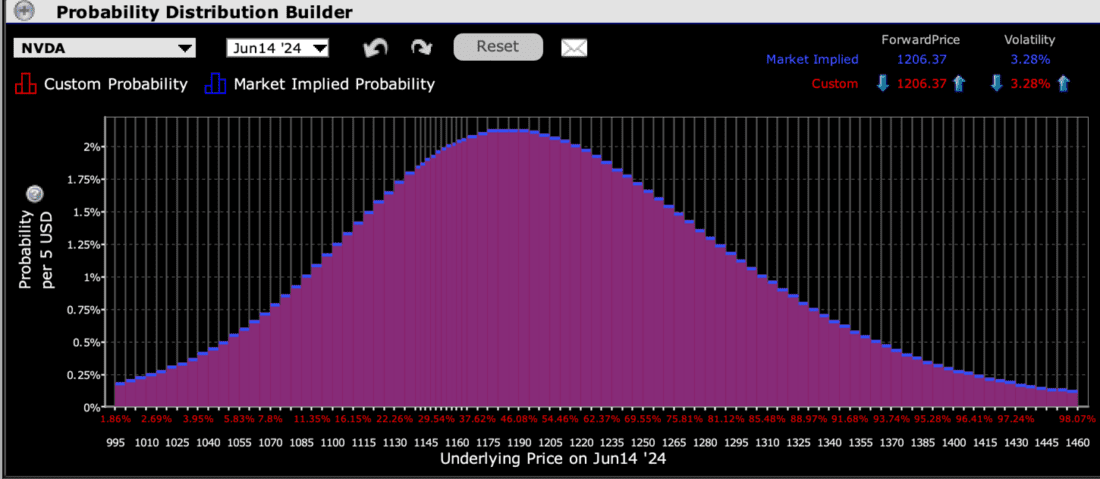
Task: Click the 22.26% cumulative probability label
Action: pyautogui.click(x=395, y=419)
